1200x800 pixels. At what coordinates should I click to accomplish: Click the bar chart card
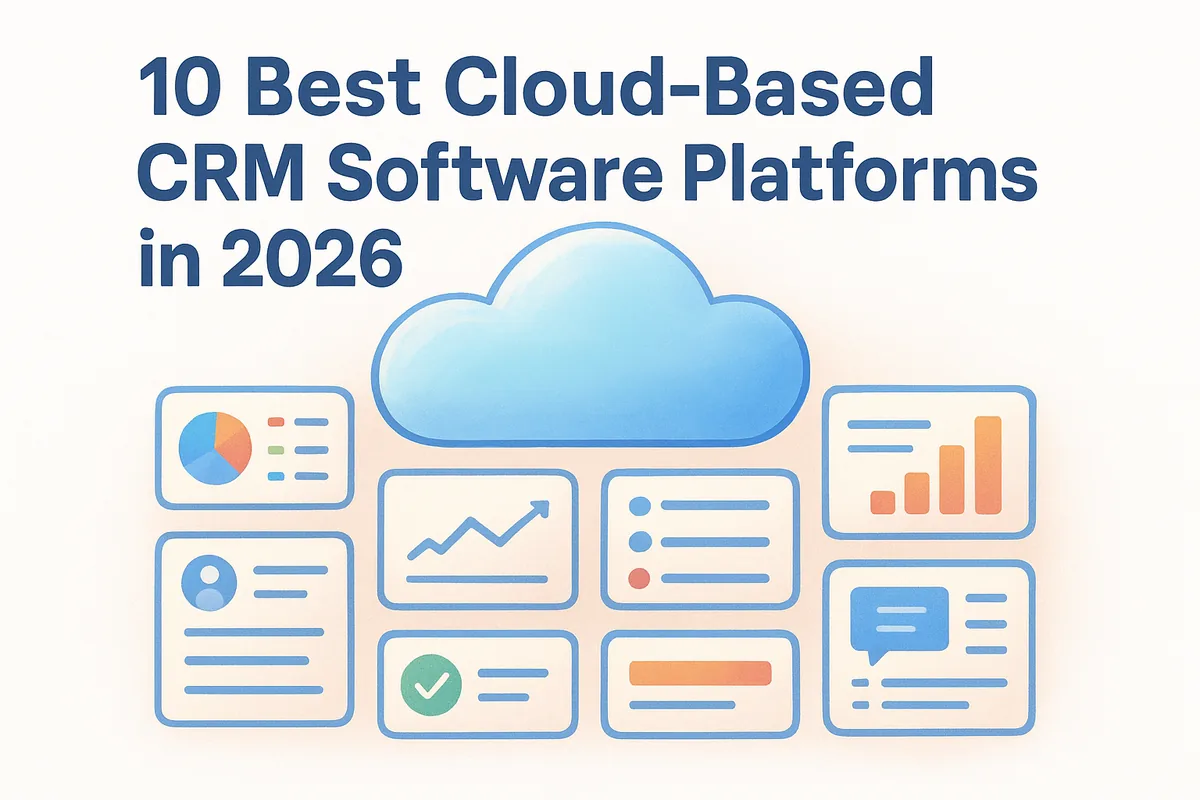[x=928, y=462]
